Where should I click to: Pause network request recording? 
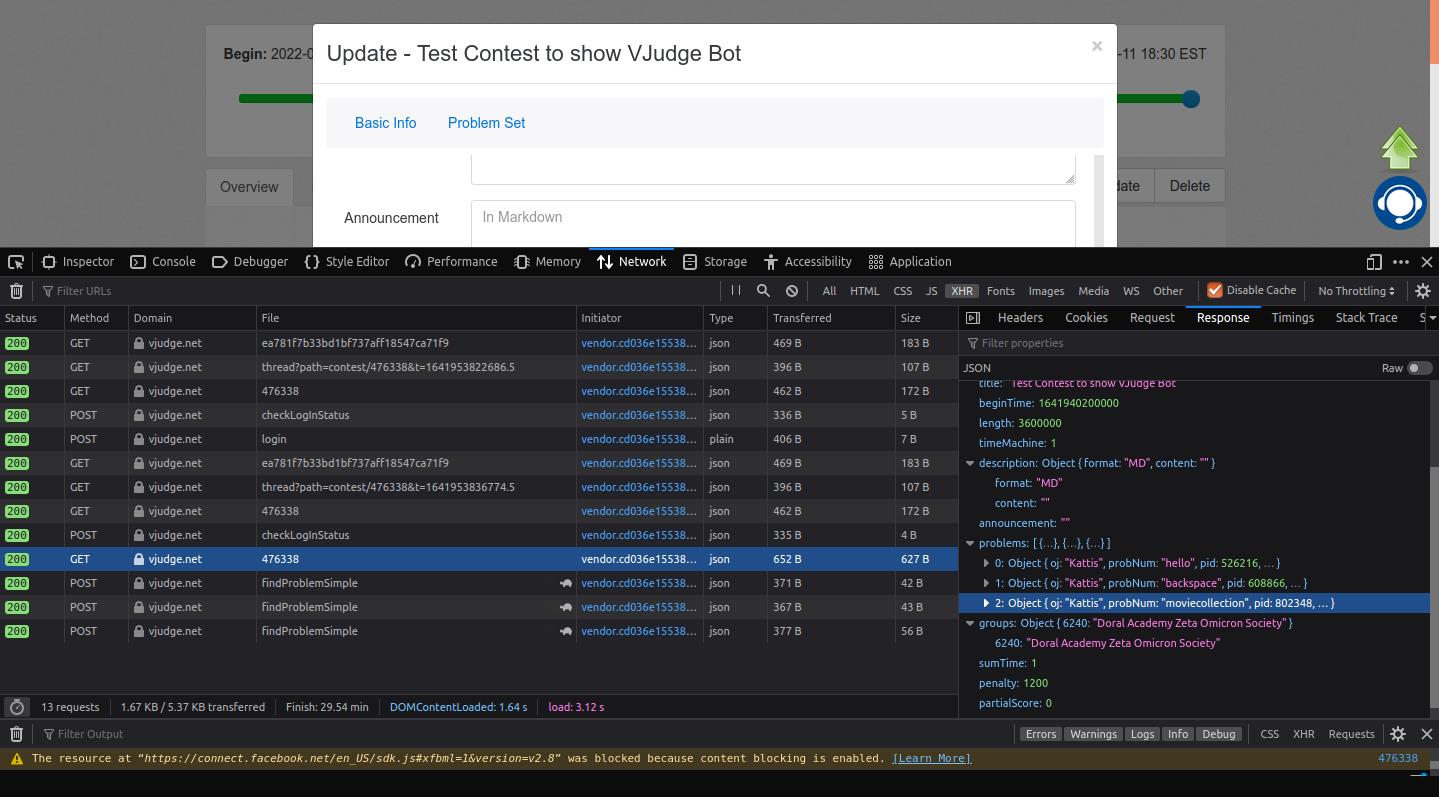coord(736,291)
